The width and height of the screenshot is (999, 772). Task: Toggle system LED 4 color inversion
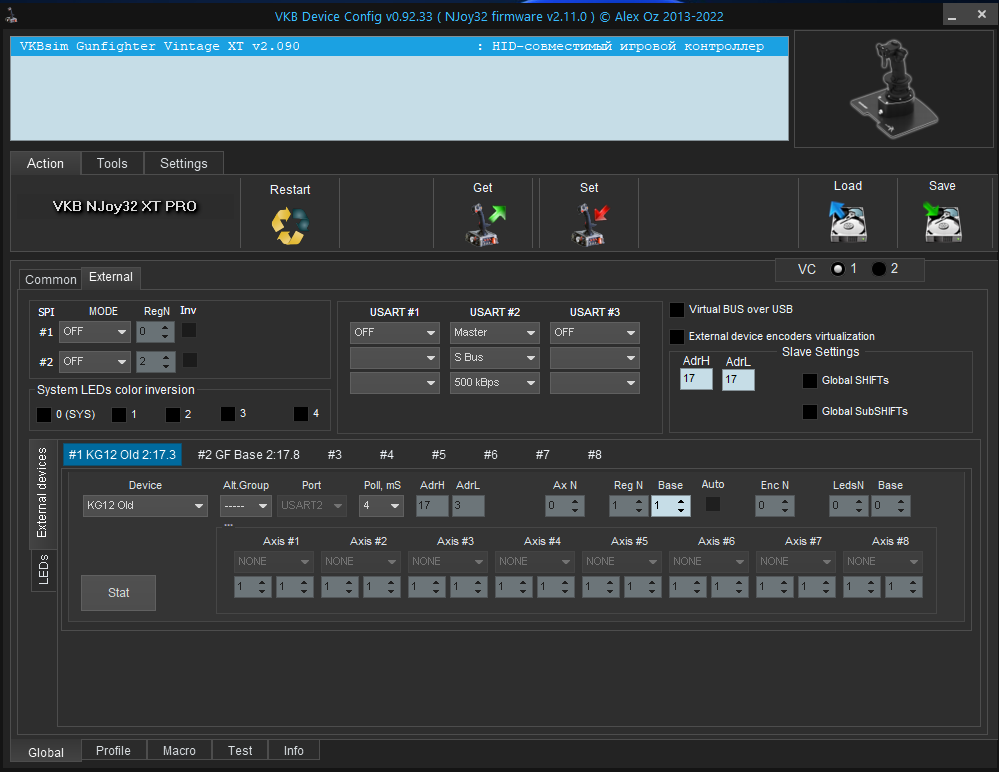(301, 414)
